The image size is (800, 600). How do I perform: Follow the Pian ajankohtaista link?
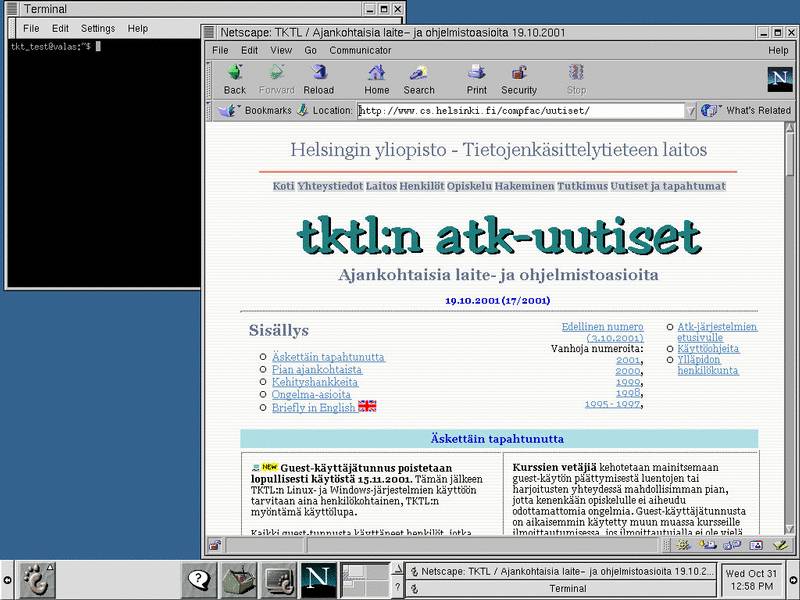(x=317, y=369)
